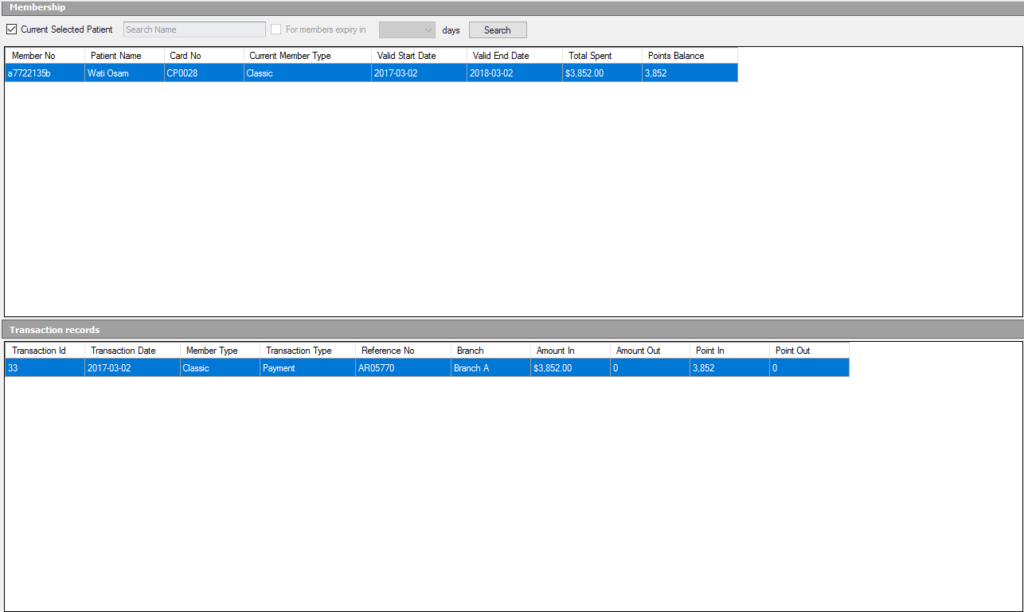Viewport: 1024px width, 612px height.
Task: Uncheck the Current Selected Patient checkbox
Action: click(12, 29)
